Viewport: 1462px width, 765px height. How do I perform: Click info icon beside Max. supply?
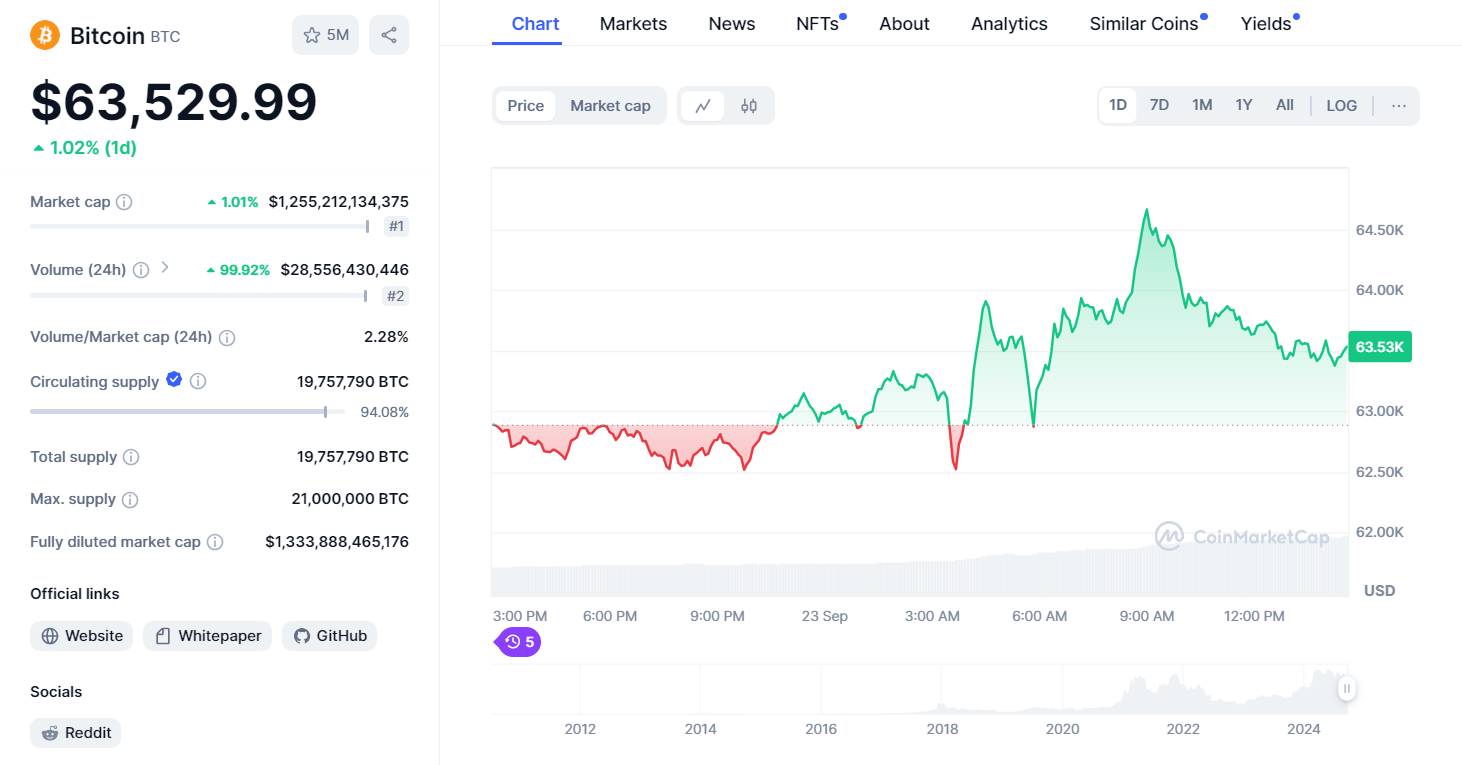pyautogui.click(x=130, y=499)
